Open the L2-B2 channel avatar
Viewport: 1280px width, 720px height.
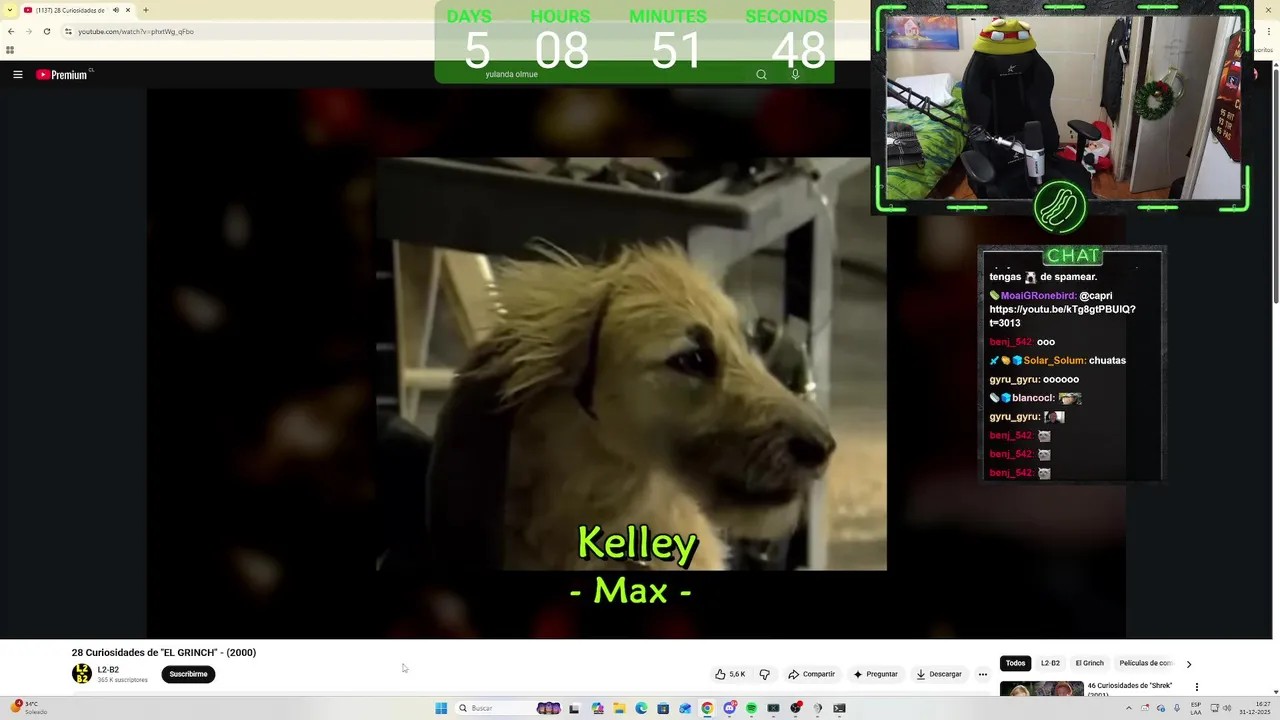(x=82, y=674)
